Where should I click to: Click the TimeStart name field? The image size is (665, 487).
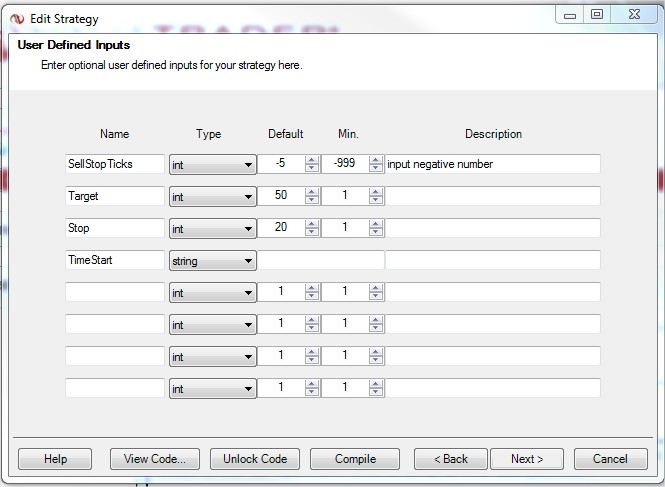tap(114, 260)
